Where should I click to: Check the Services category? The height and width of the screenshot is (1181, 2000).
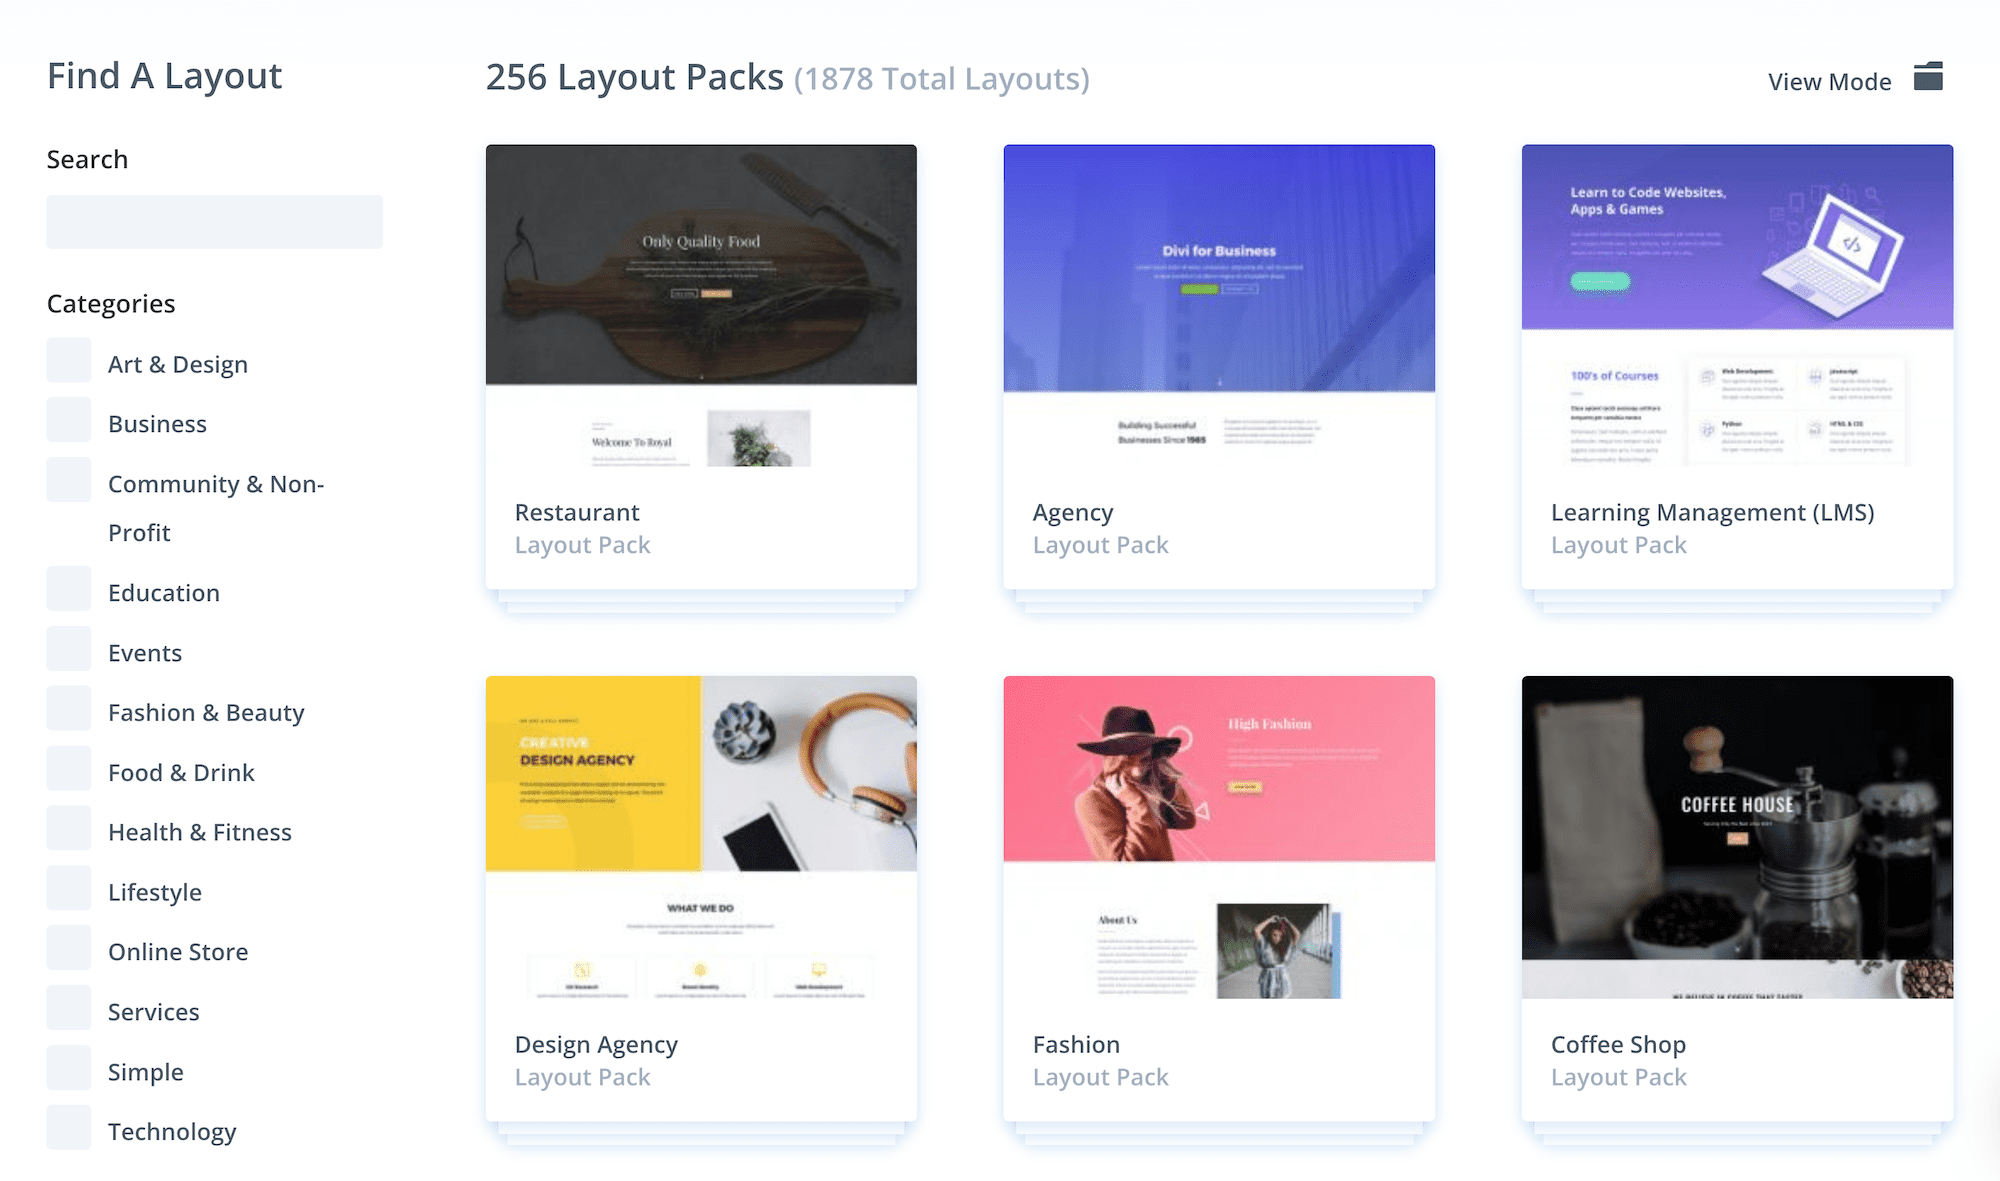68,1007
